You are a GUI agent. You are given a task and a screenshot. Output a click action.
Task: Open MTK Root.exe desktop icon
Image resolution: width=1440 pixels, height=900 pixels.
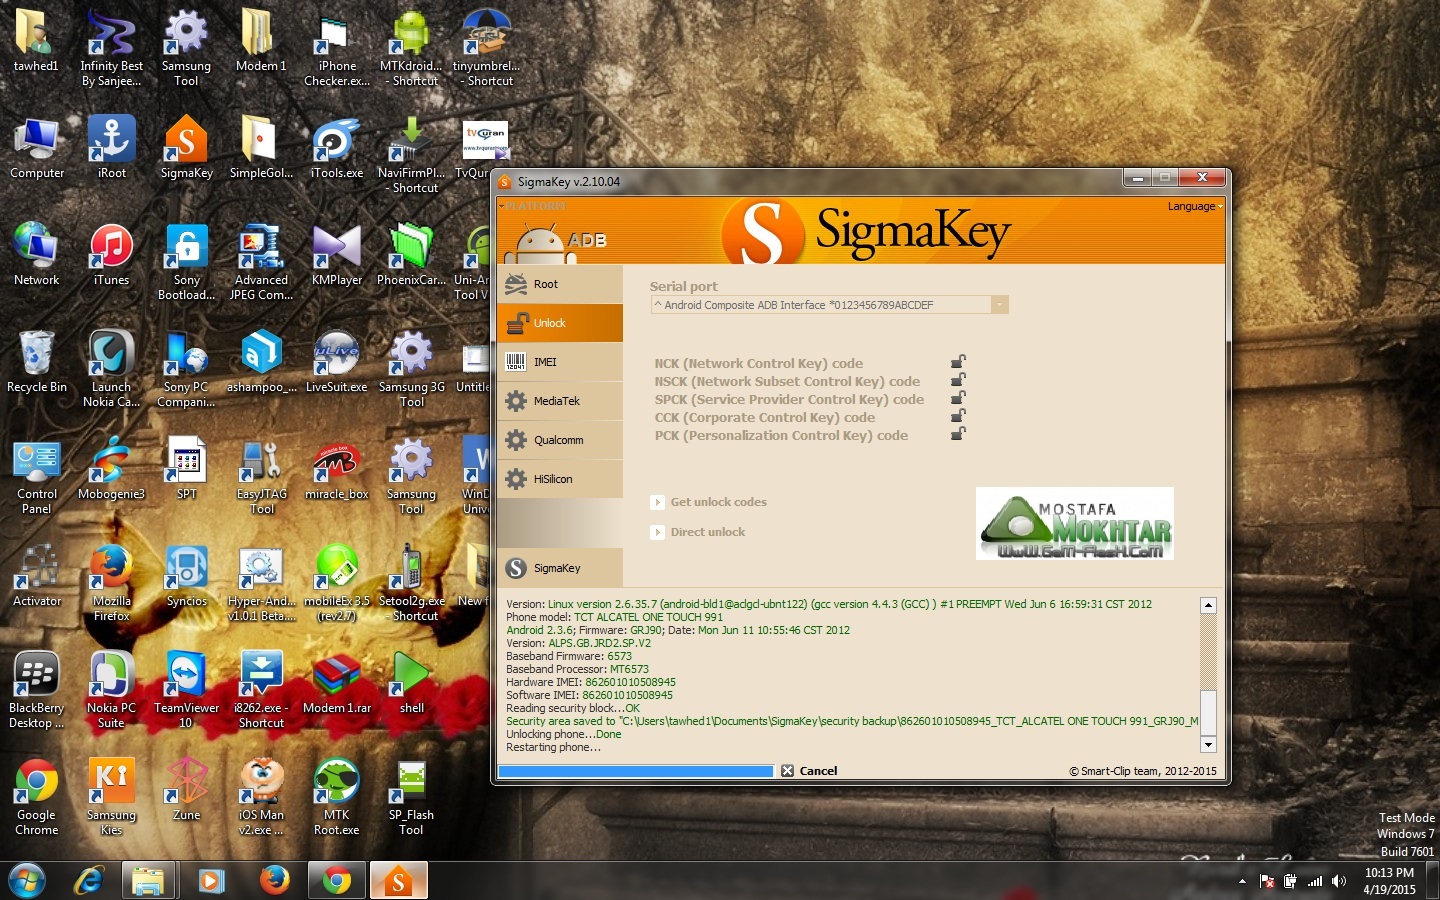tap(337, 797)
